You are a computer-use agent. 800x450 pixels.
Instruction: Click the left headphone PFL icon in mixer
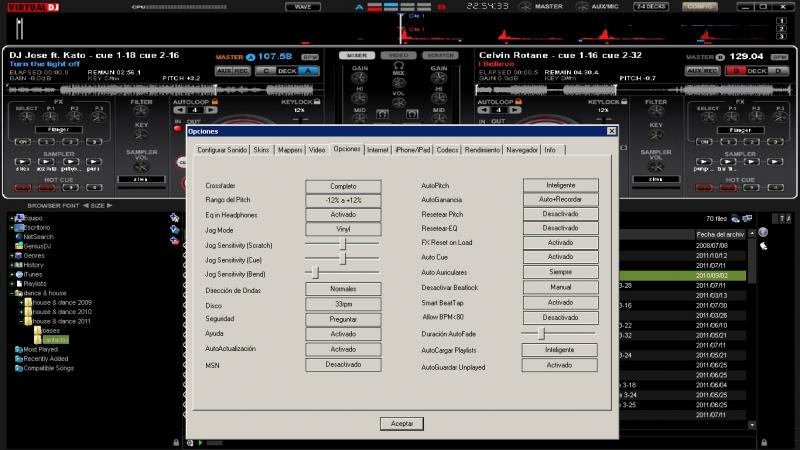382,114
